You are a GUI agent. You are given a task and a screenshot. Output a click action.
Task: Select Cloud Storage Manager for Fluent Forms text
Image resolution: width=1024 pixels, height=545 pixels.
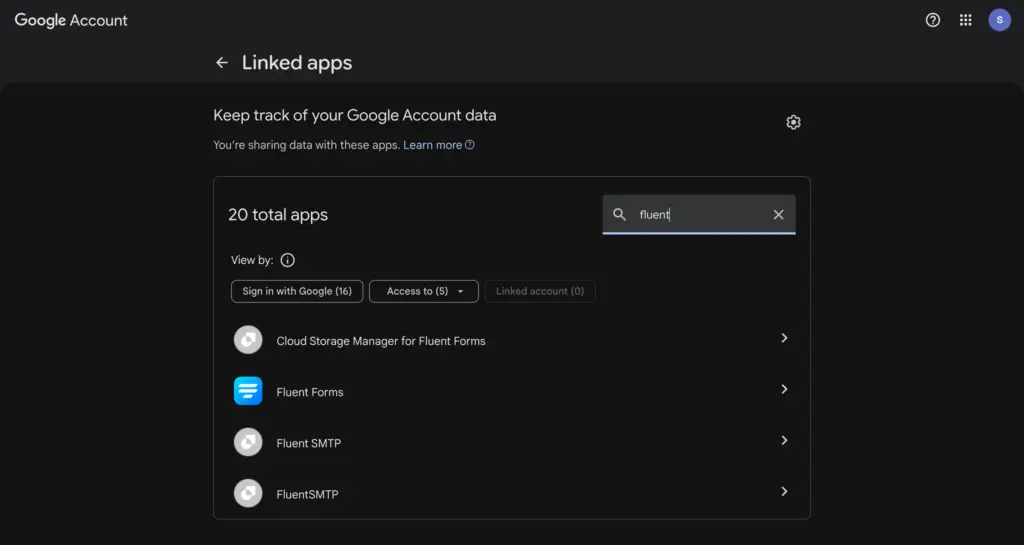381,341
